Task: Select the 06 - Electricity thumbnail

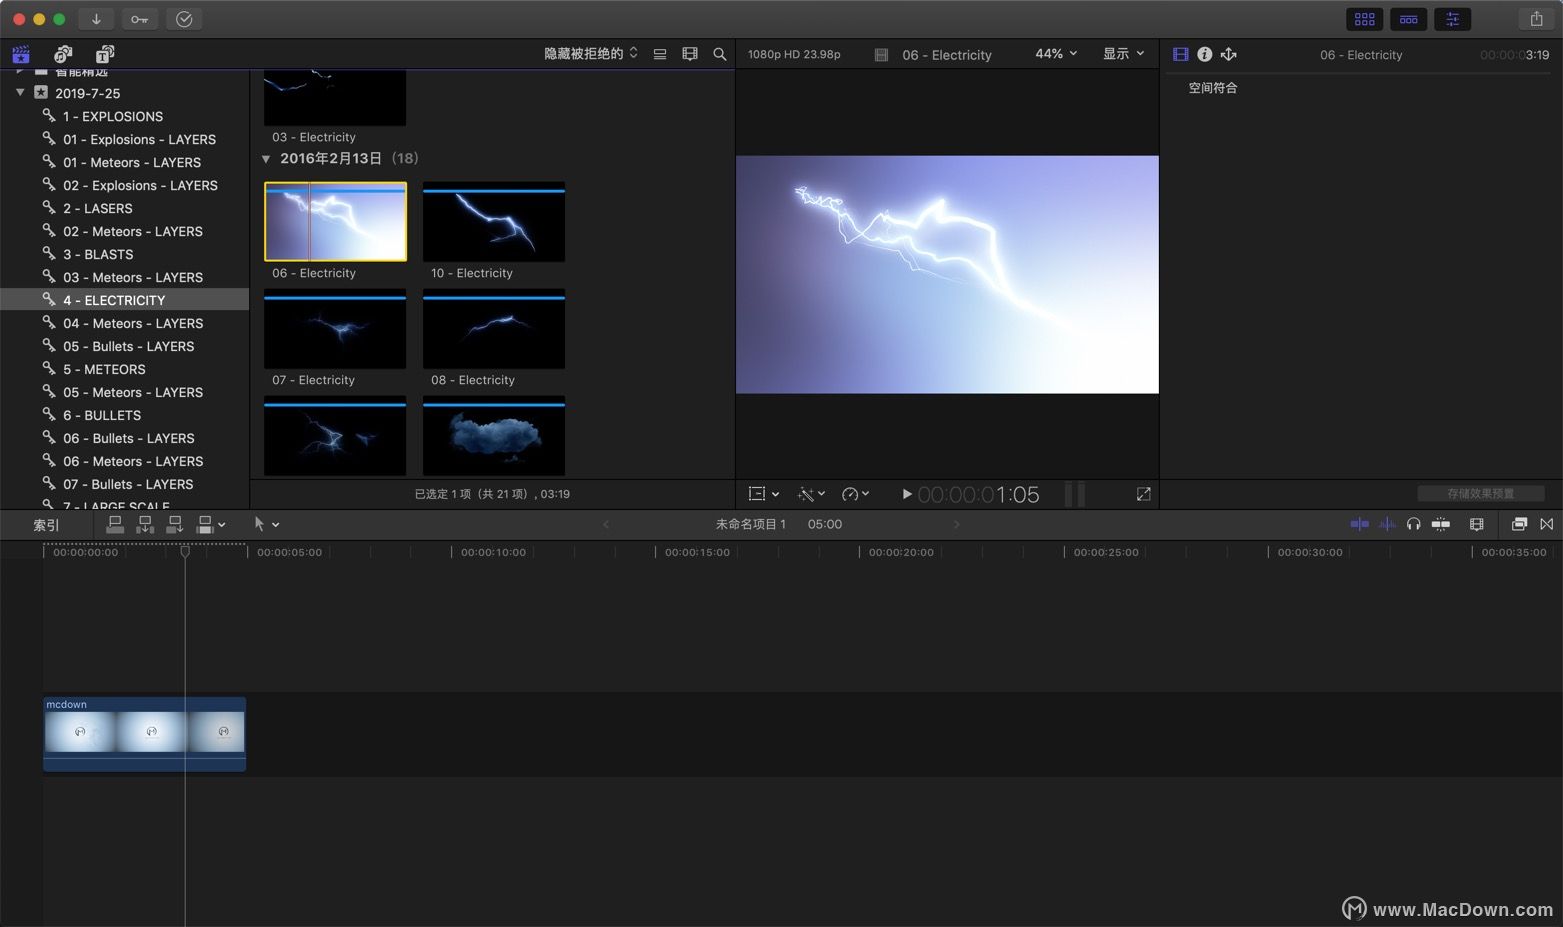Action: click(x=335, y=221)
